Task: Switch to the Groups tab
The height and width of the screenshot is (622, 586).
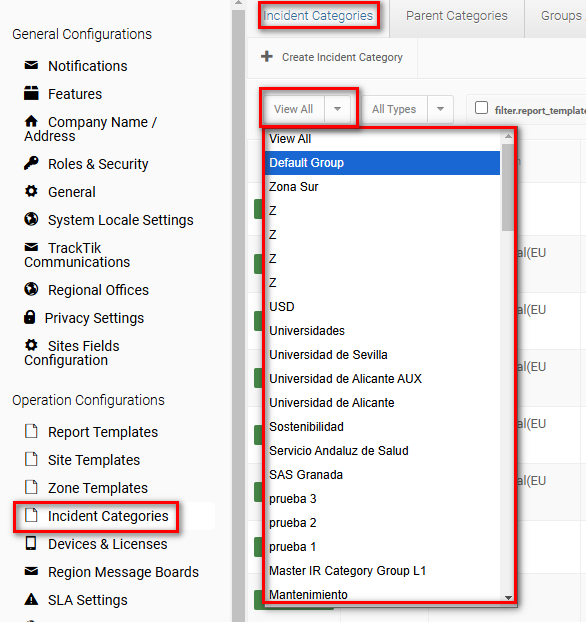Action: click(561, 16)
